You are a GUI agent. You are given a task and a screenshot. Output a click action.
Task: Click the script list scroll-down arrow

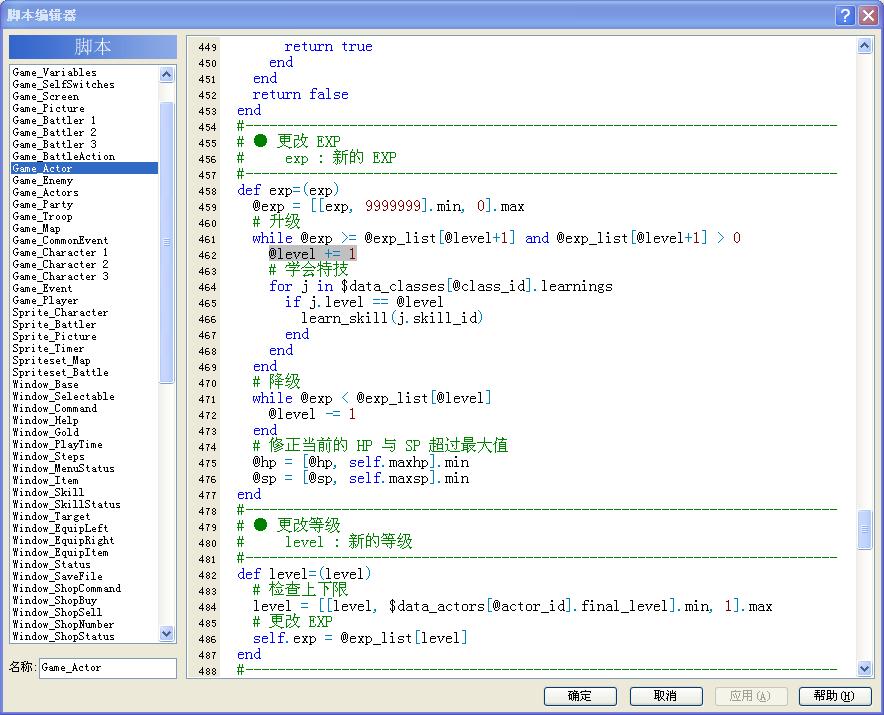click(166, 633)
